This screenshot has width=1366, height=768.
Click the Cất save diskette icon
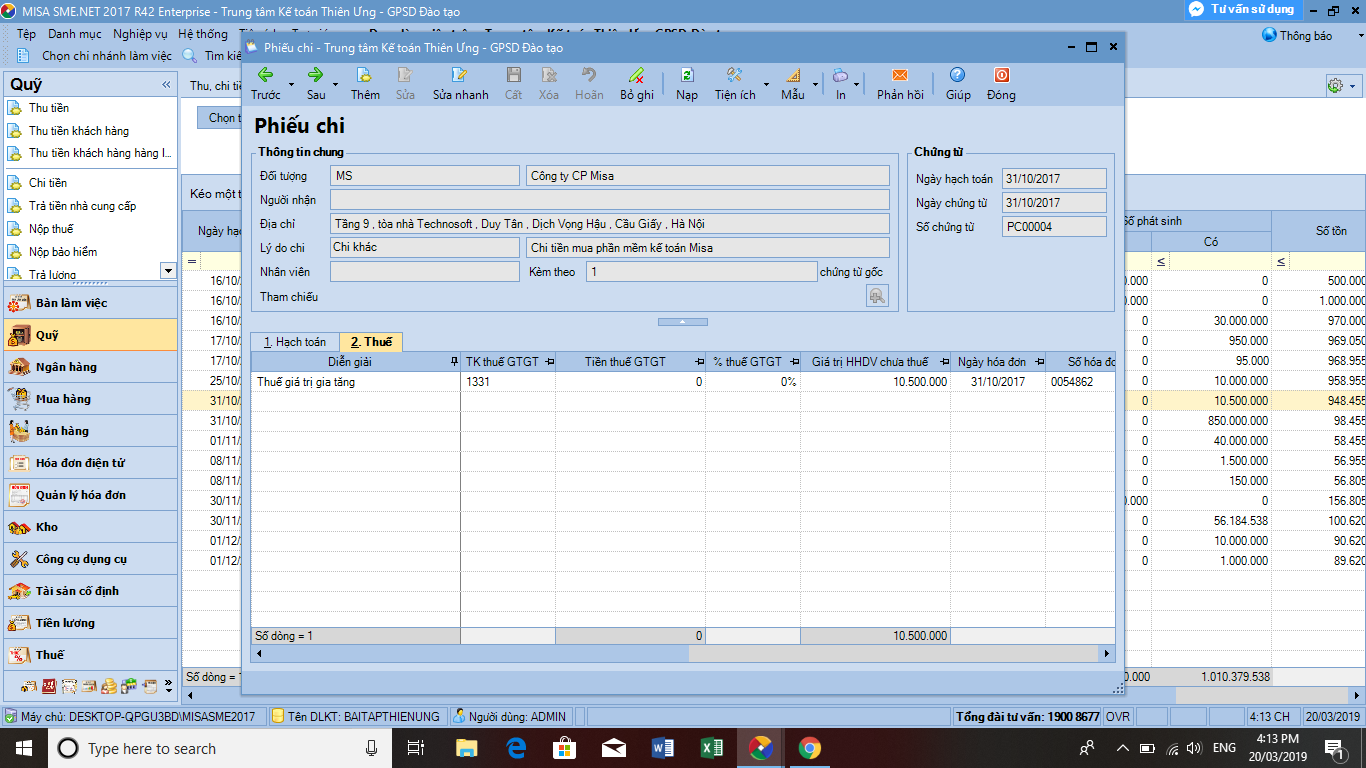click(513, 75)
